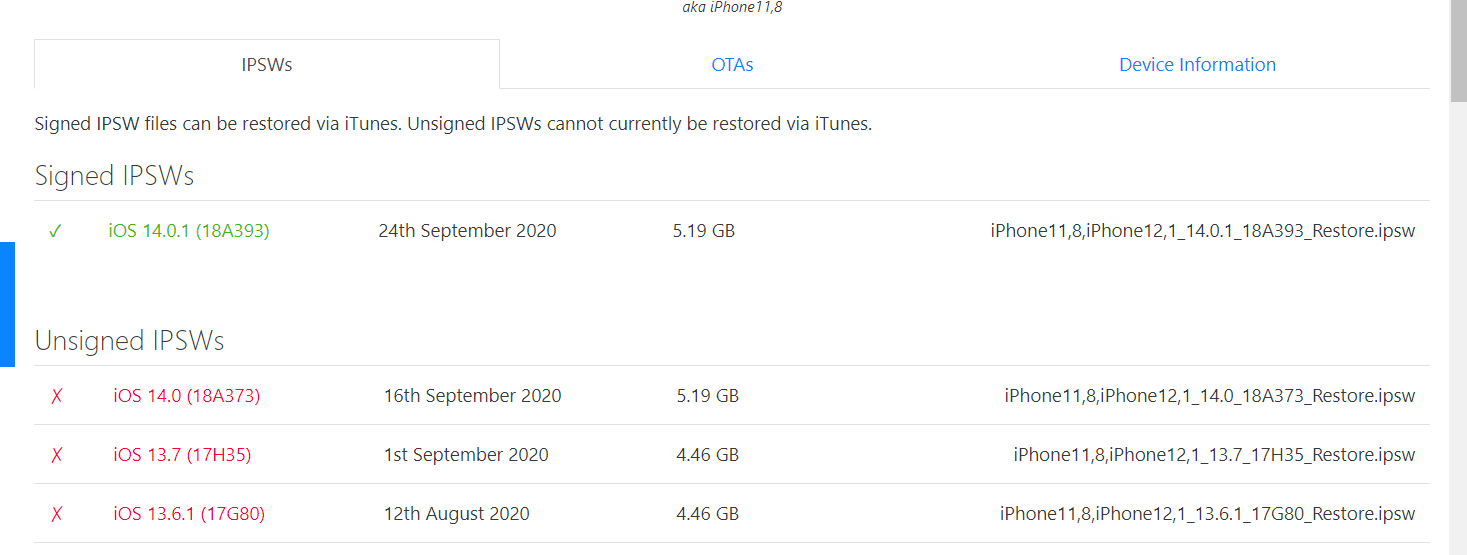Click the 24th September 2020 release date
This screenshot has height=555, width=1467.
coord(467,231)
